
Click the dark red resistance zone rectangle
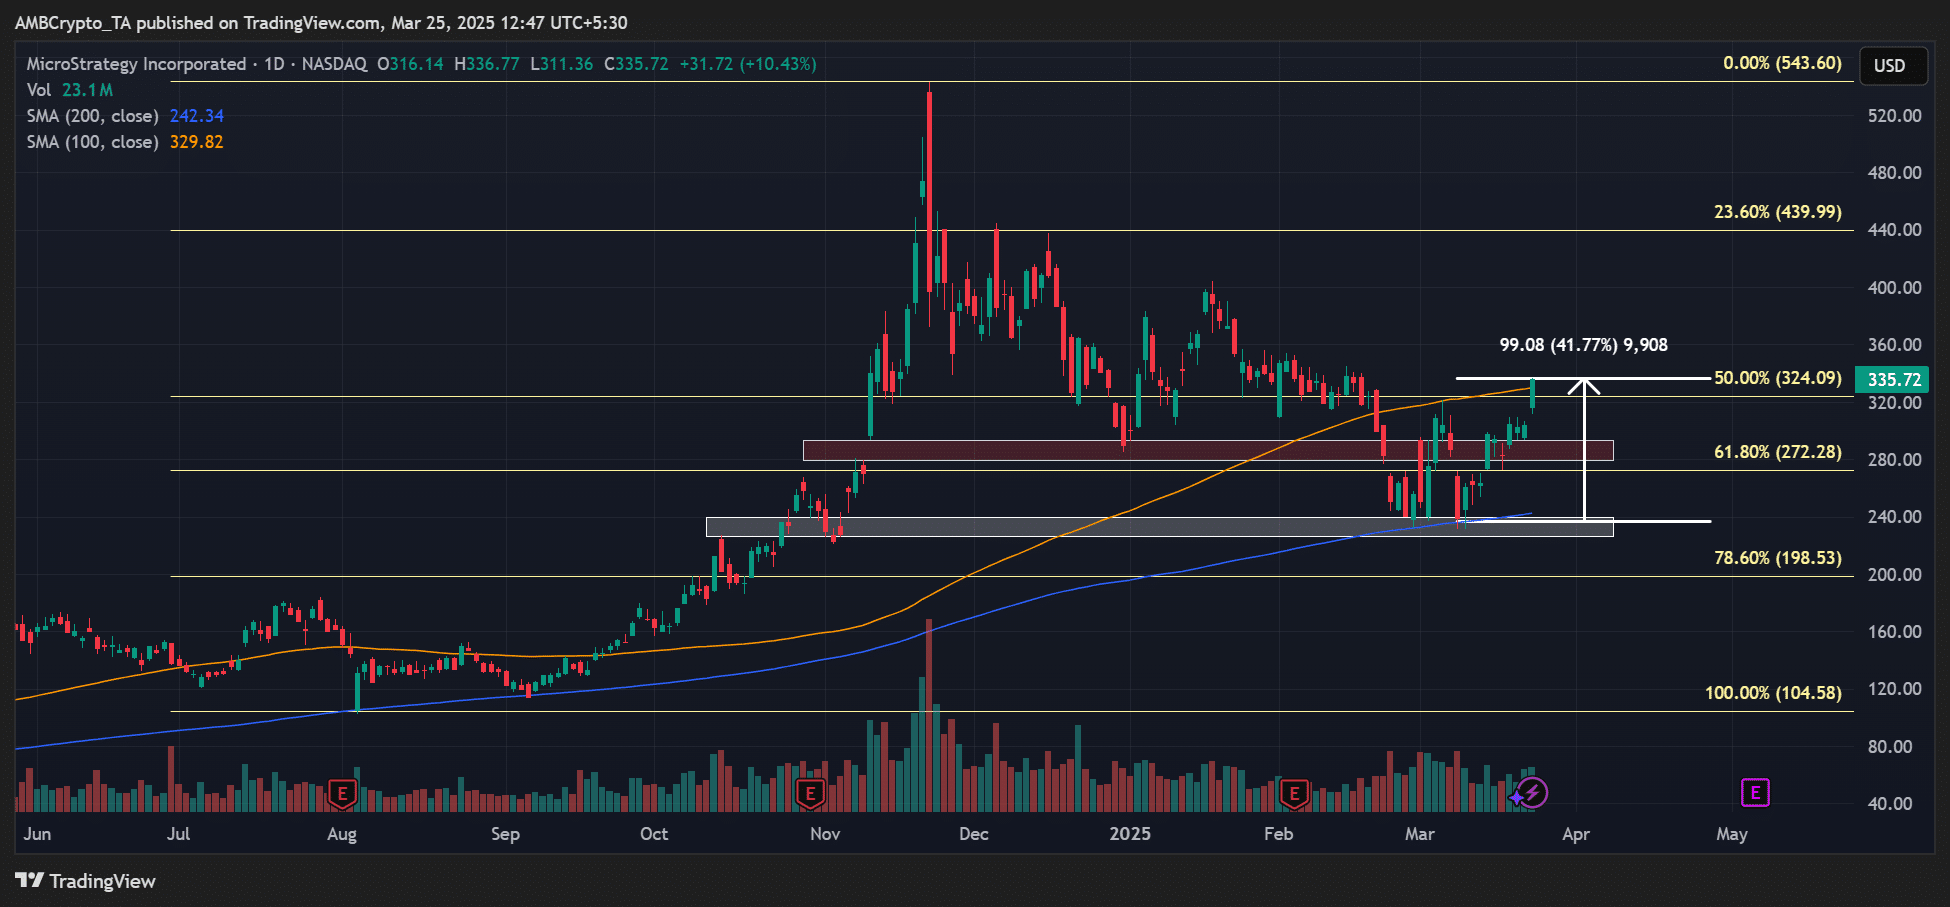click(x=1208, y=451)
